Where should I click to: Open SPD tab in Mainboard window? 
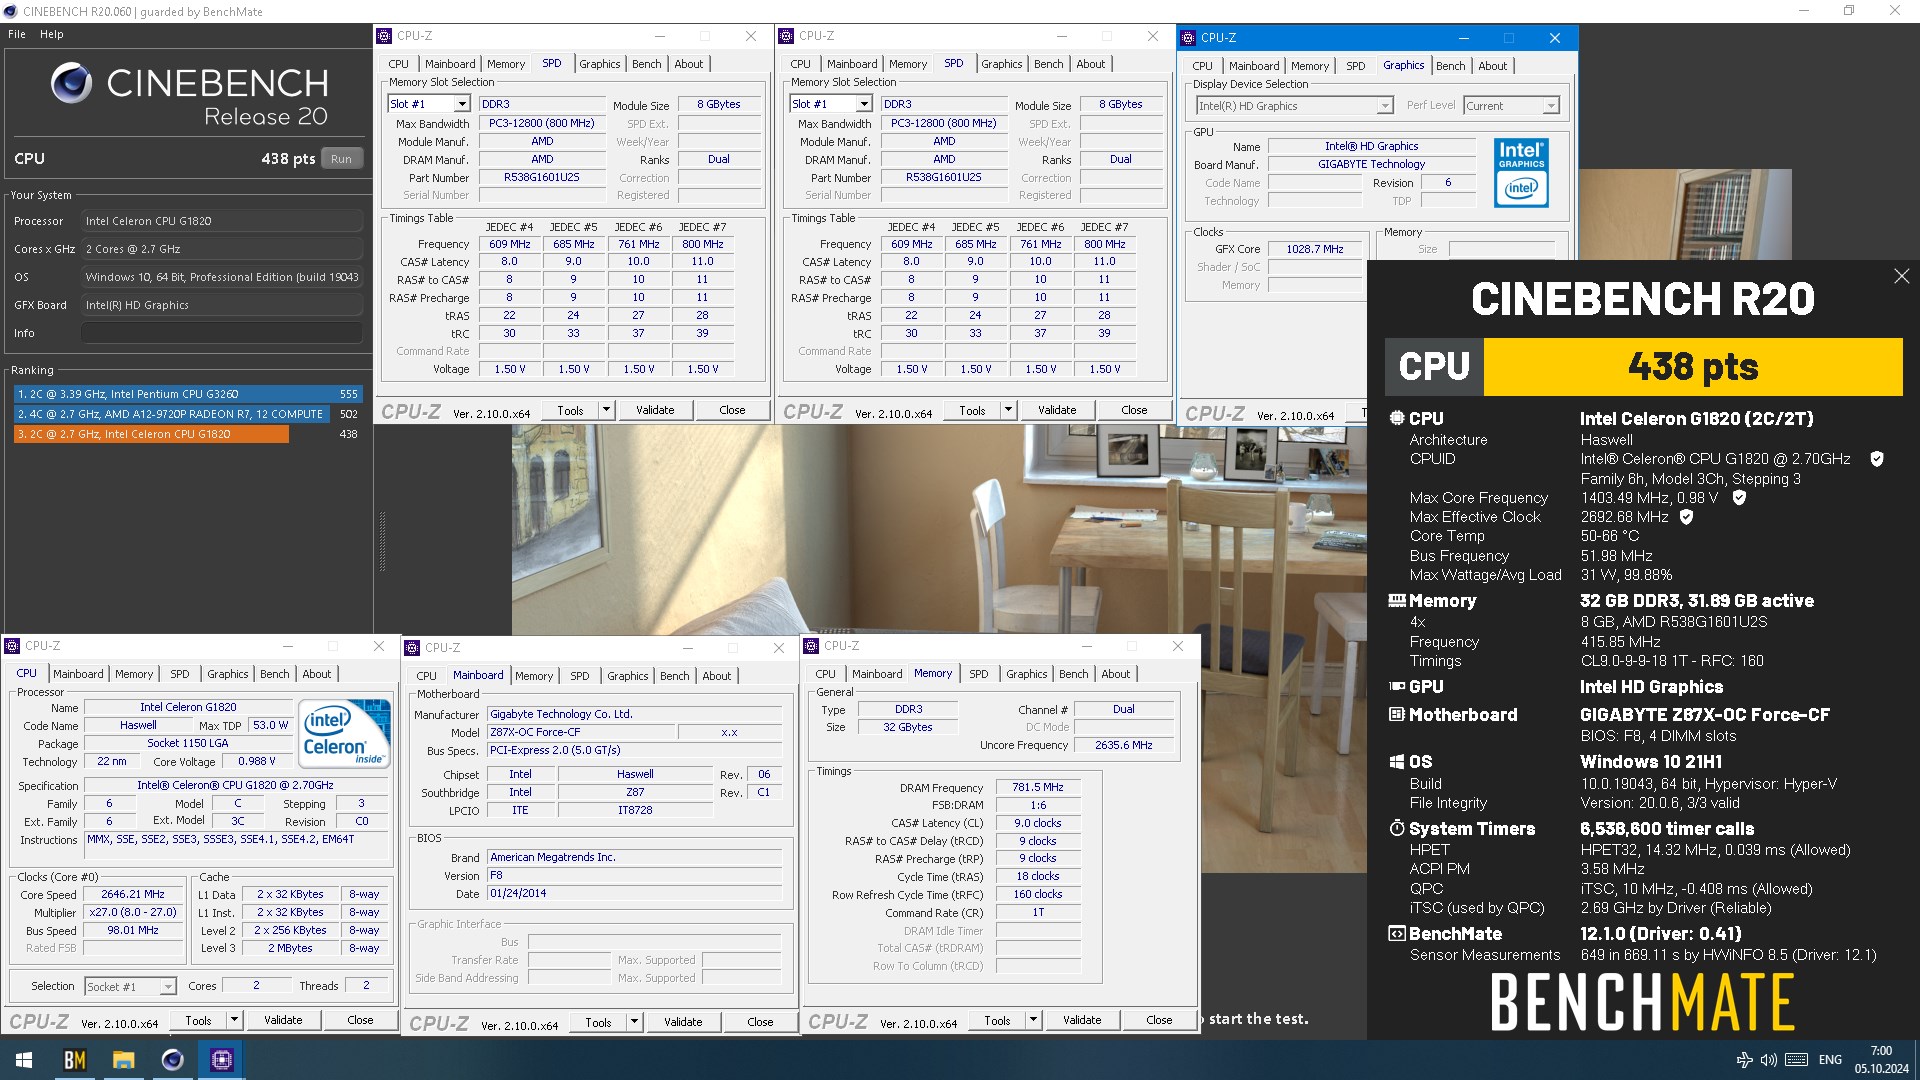point(580,676)
